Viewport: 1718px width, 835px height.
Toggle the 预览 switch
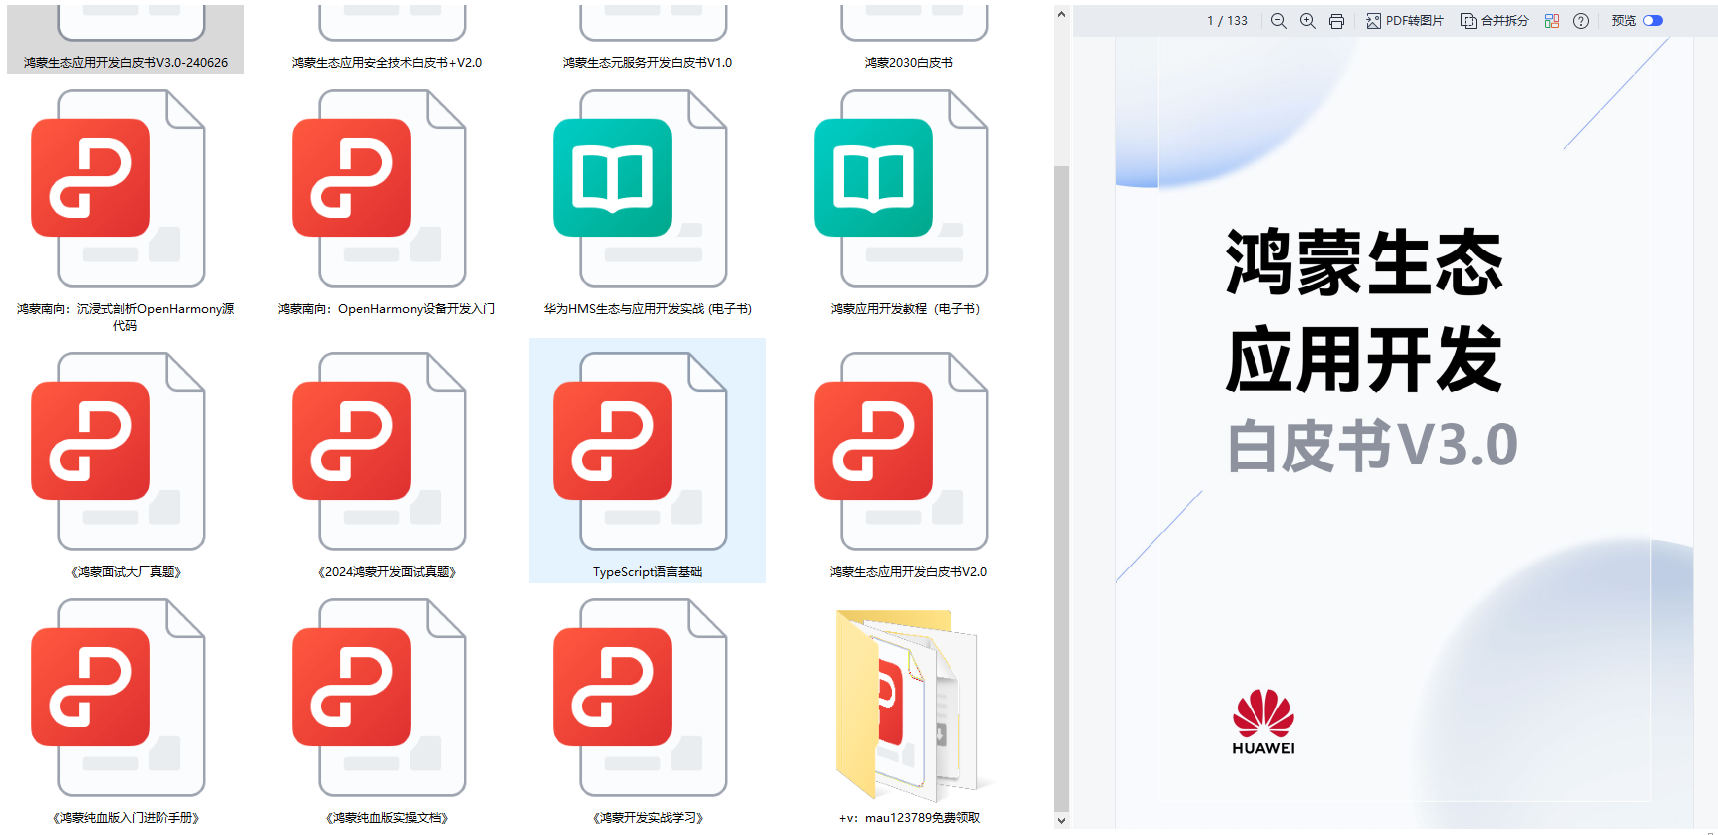pyautogui.click(x=1653, y=21)
